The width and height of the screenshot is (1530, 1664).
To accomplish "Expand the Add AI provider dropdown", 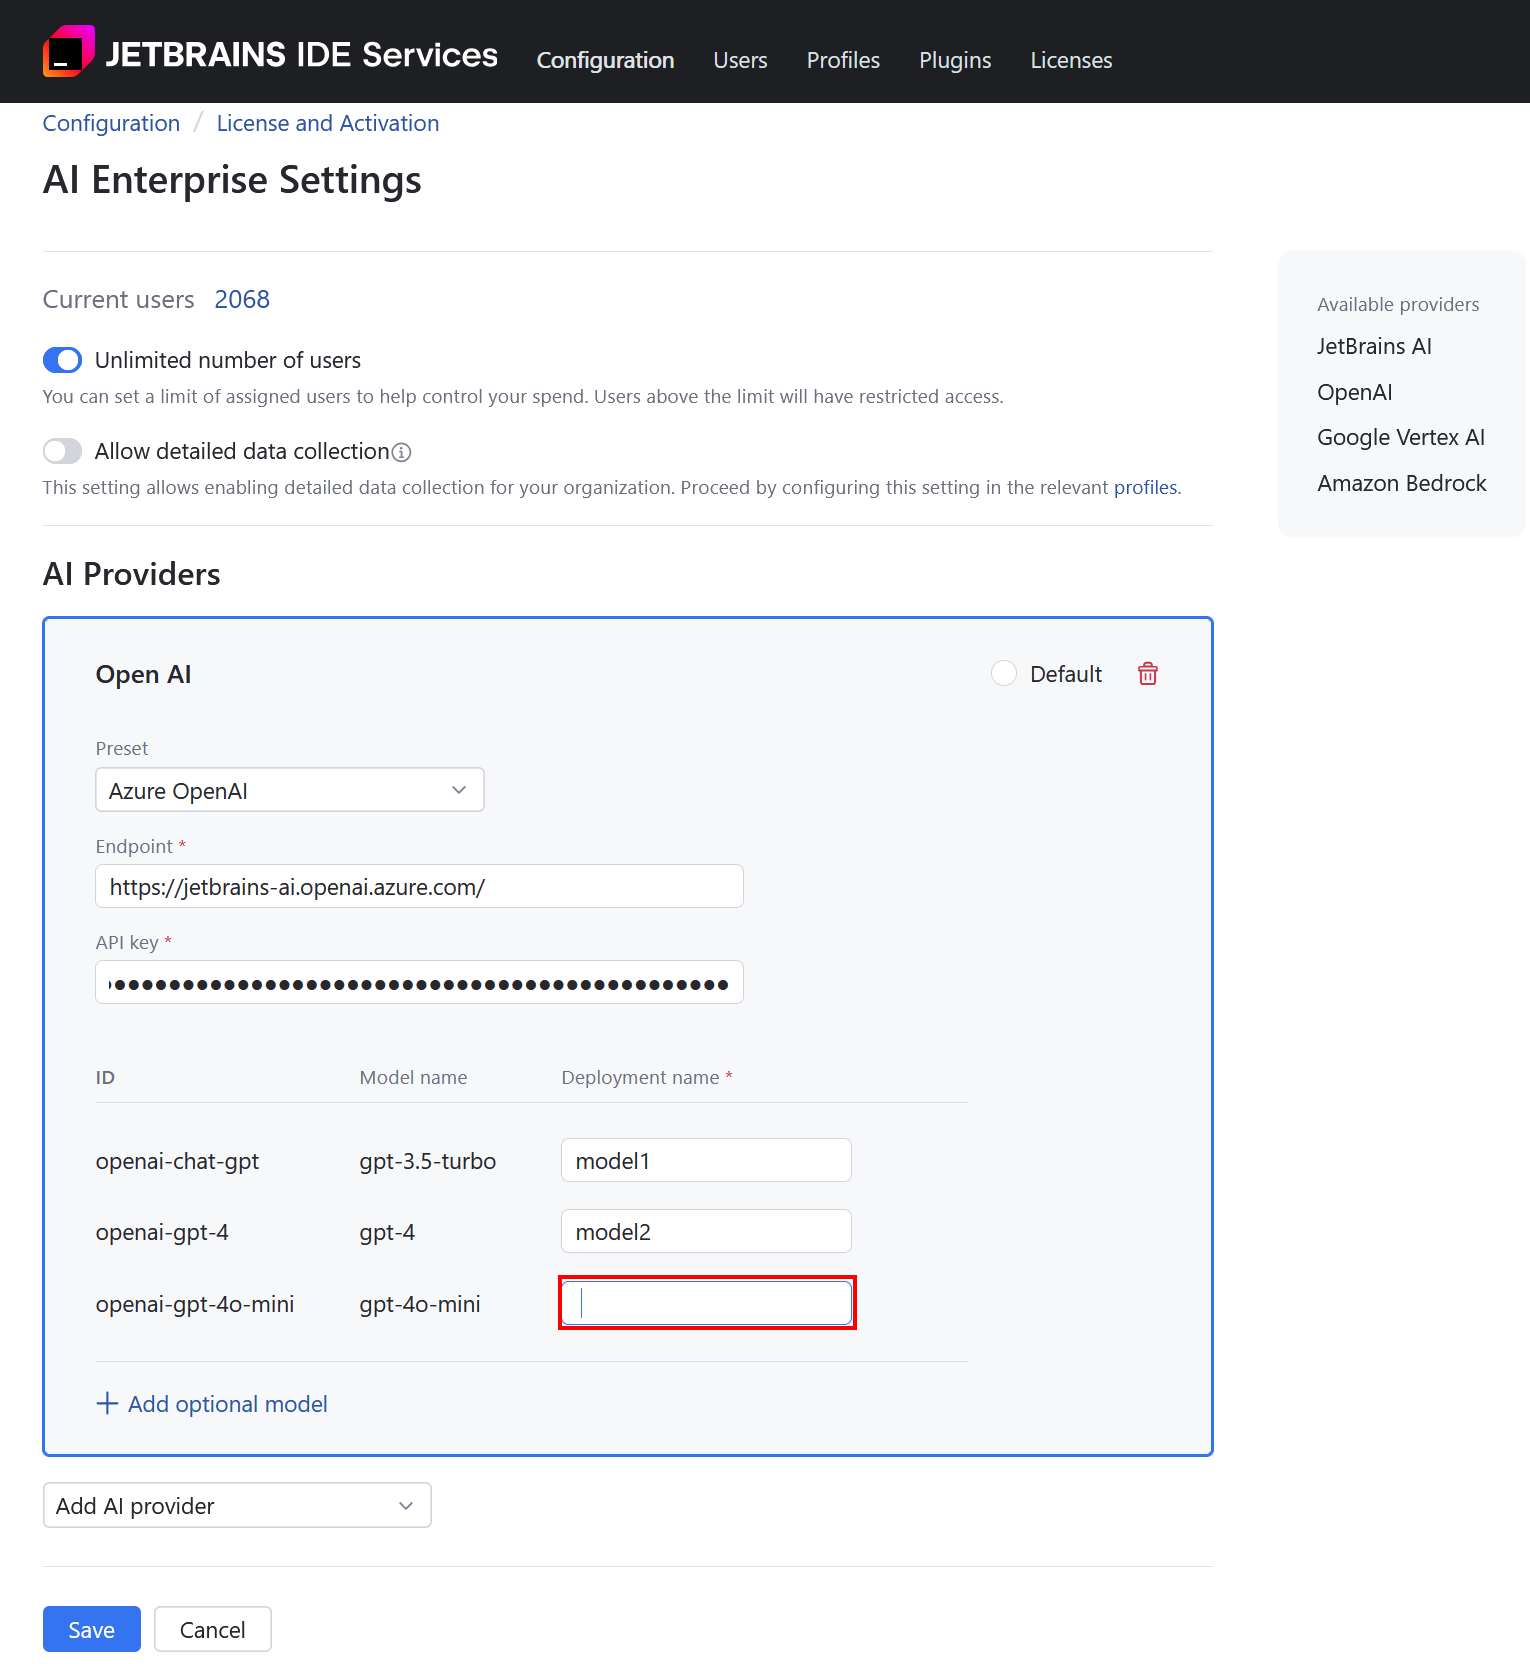I will [x=237, y=1506].
